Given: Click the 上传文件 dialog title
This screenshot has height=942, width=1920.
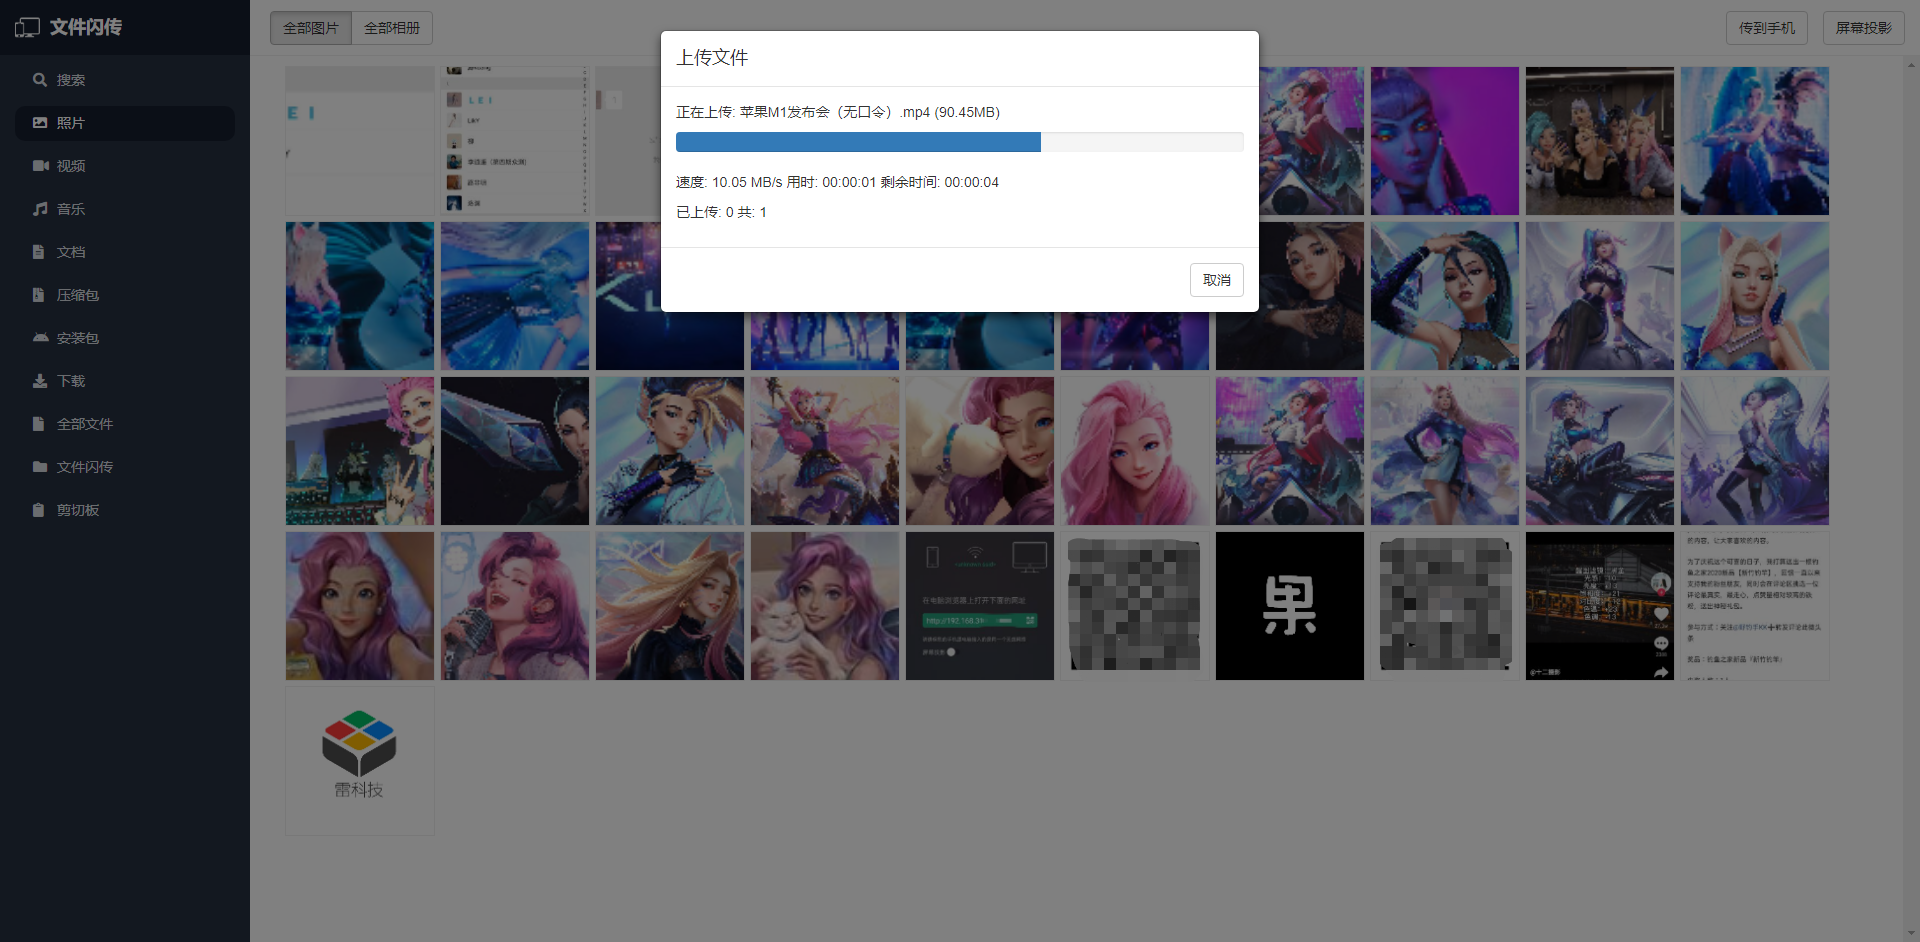Looking at the screenshot, I should tap(712, 58).
